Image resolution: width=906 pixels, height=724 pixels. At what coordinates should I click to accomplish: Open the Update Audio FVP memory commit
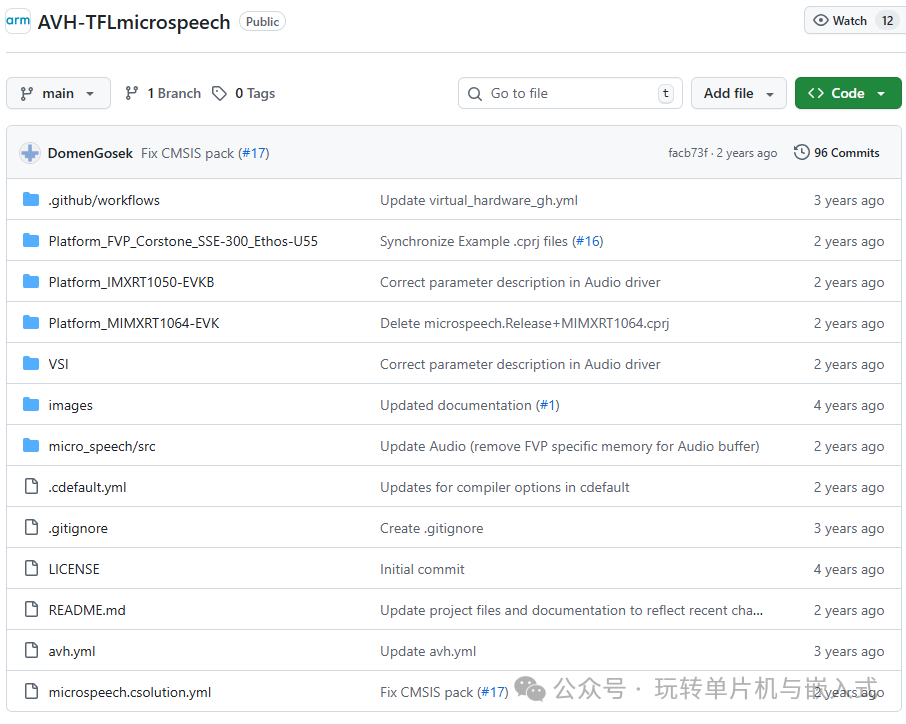point(569,447)
